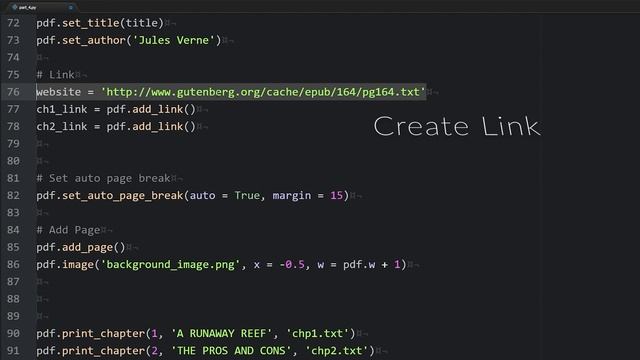This screenshot has width=640, height=360.
Task: Click line number 72 in gutter
Action: (x=13, y=23)
